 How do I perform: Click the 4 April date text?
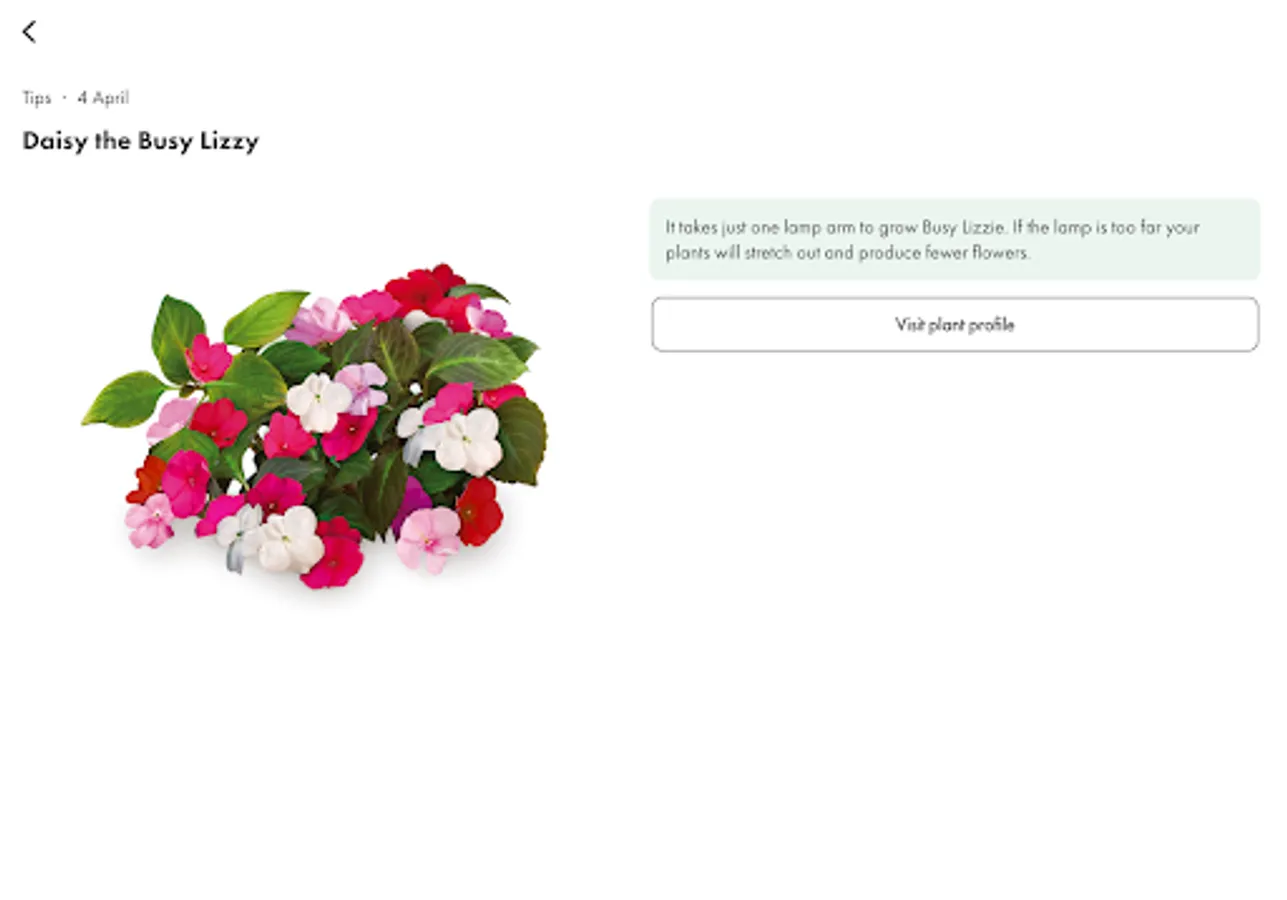pyautogui.click(x=103, y=98)
